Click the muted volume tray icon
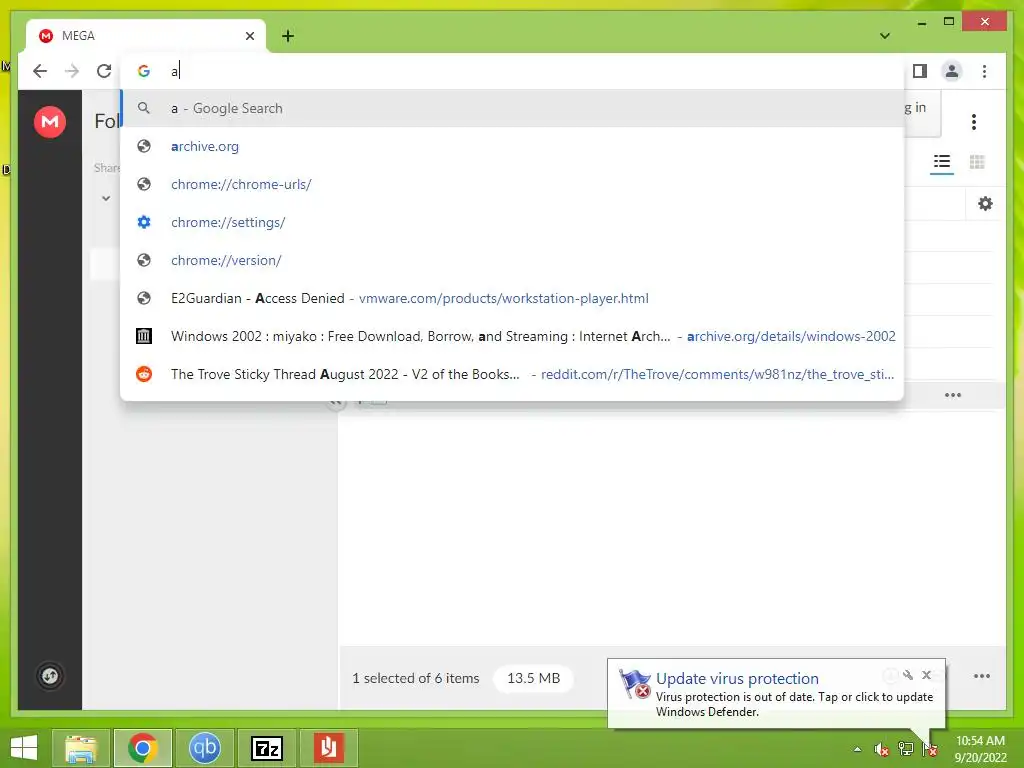Image resolution: width=1024 pixels, height=768 pixels. pyautogui.click(x=881, y=749)
